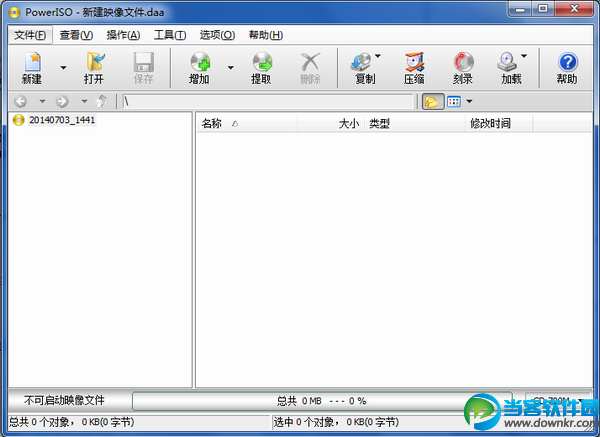Open the 工具(T) menu
Viewport: 600px width, 437px height.
tap(170, 35)
